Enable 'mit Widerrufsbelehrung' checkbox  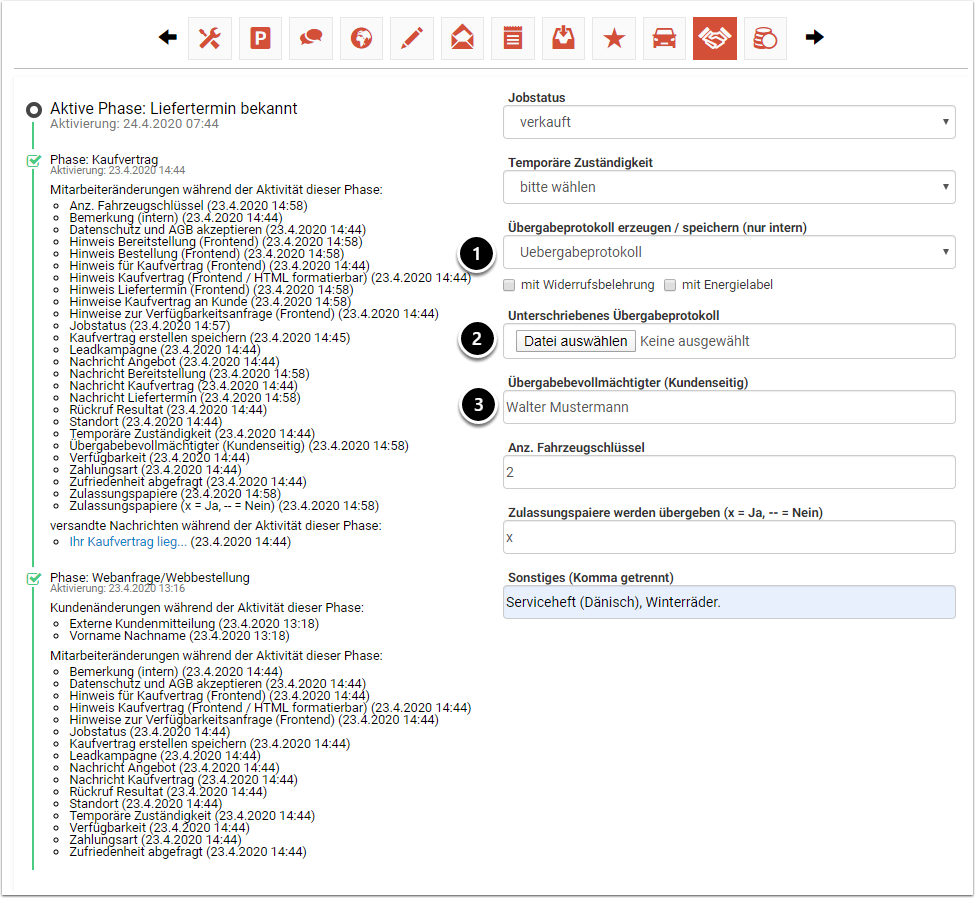pyautogui.click(x=510, y=285)
